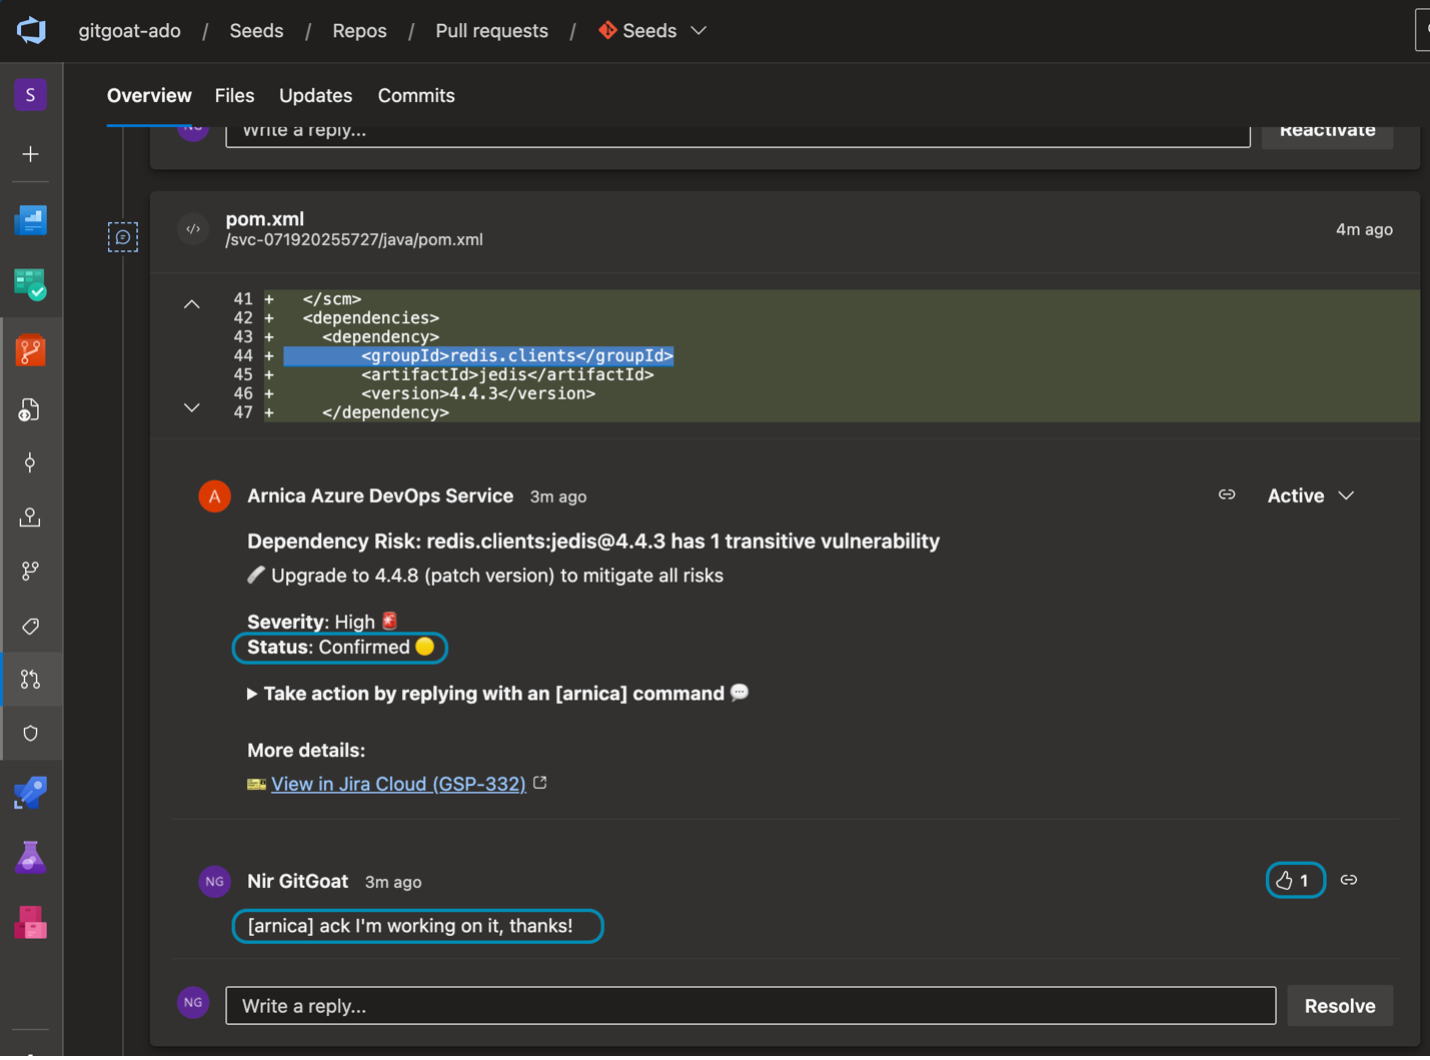Open the Pipelines hub icon in sidebar
The height and width of the screenshot is (1060, 1430).
click(31, 794)
